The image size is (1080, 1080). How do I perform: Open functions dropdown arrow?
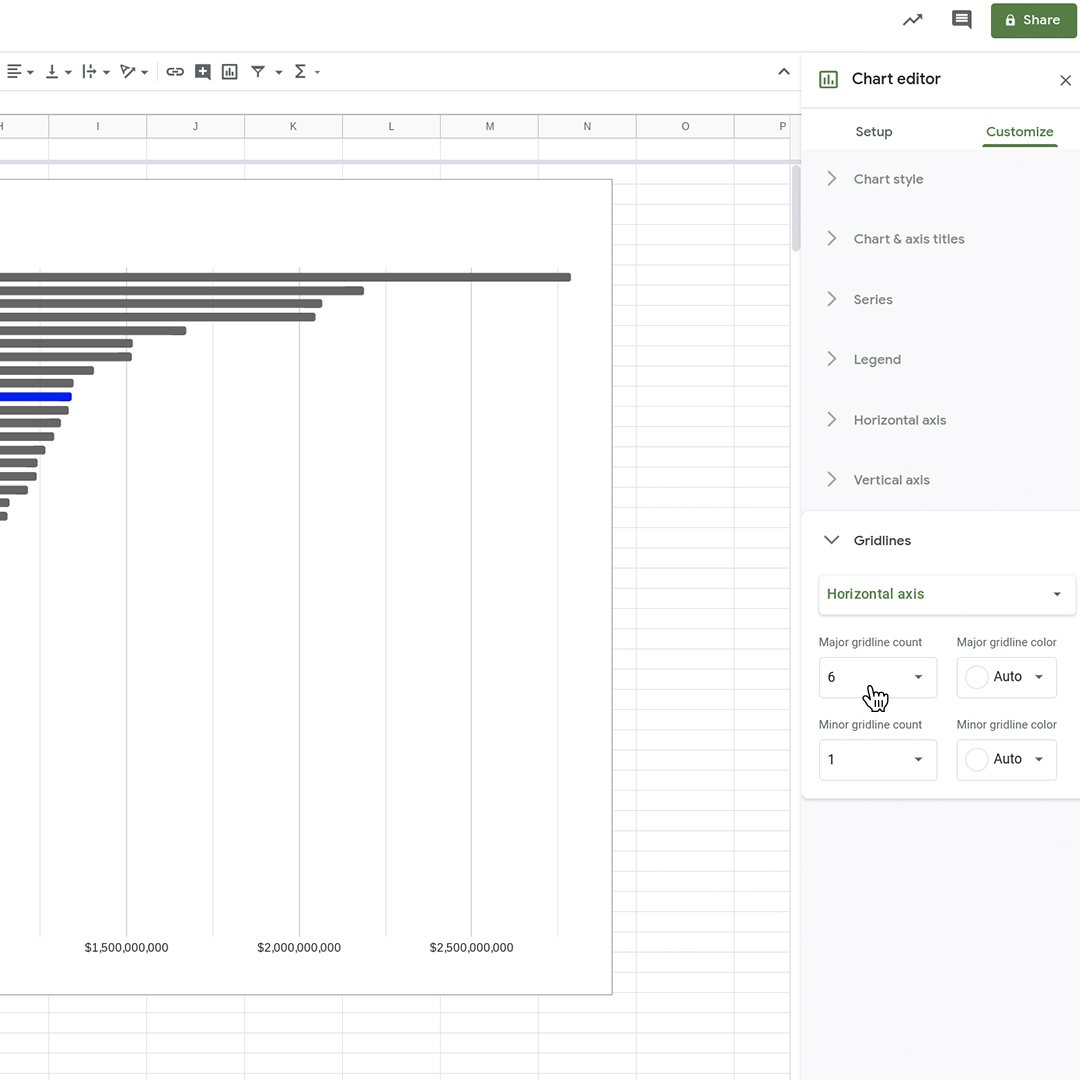[x=317, y=72]
